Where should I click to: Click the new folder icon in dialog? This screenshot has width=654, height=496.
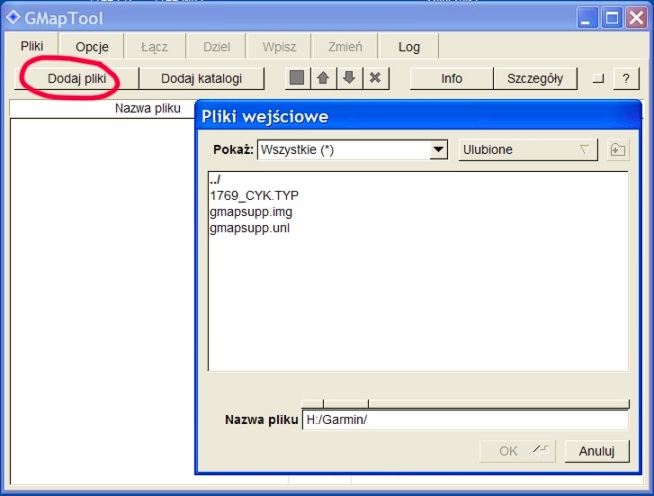(x=617, y=150)
